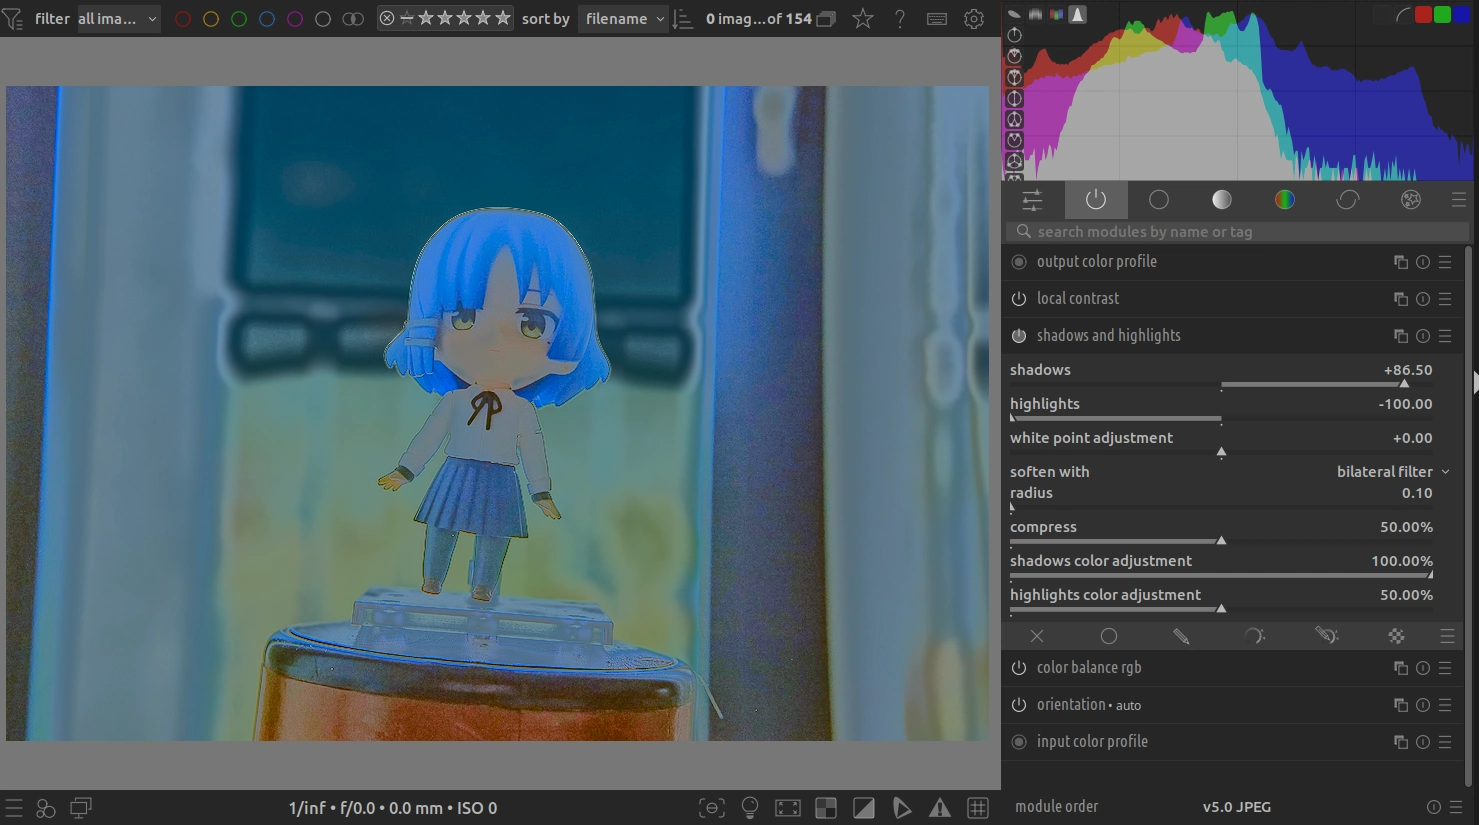Expand the input color profile module
Viewport: 1479px width, 825px height.
pos(1092,742)
